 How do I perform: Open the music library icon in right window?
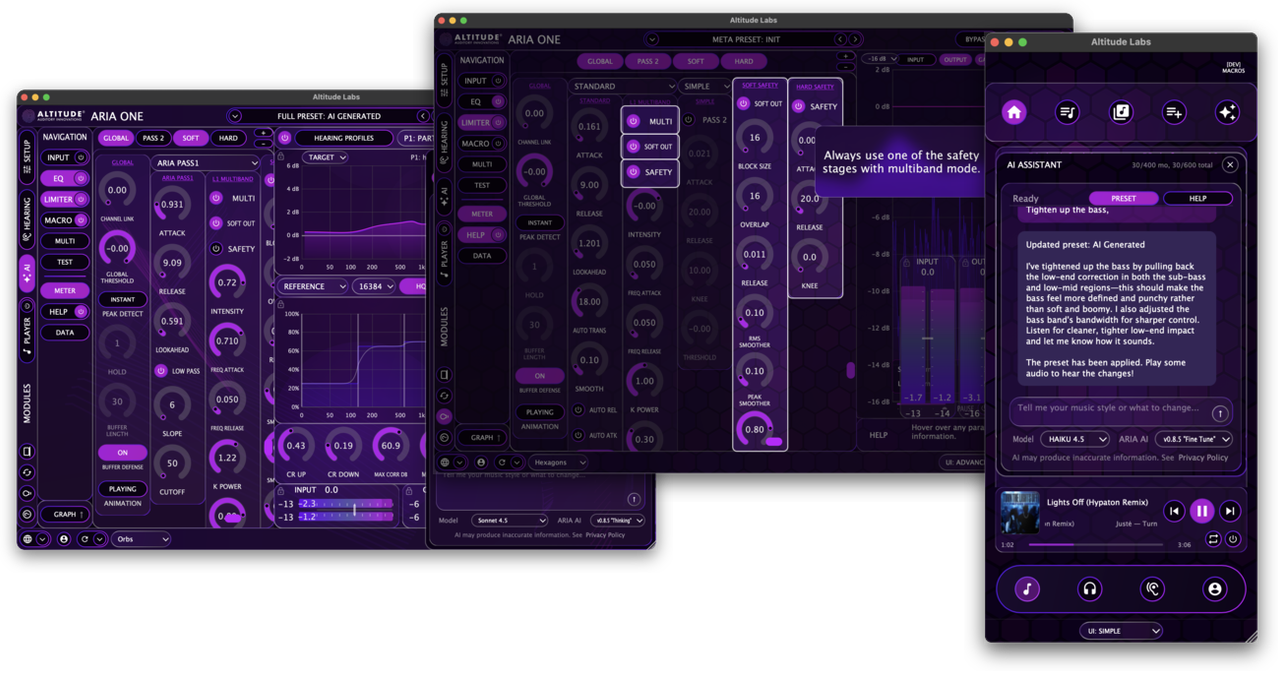tap(1120, 112)
